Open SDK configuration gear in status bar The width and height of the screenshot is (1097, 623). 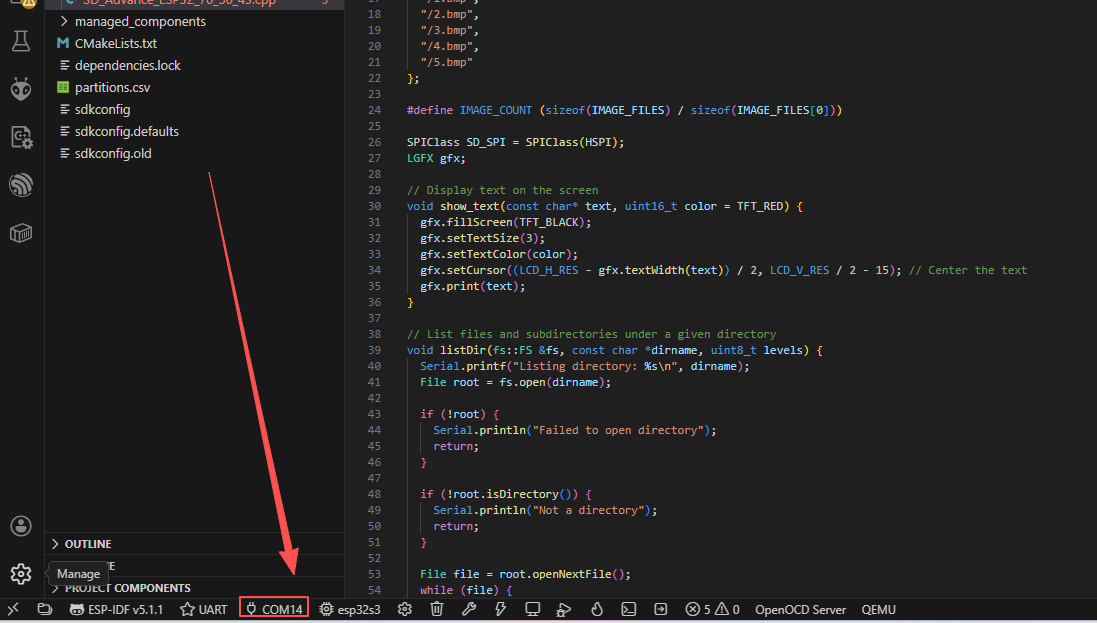click(404, 609)
